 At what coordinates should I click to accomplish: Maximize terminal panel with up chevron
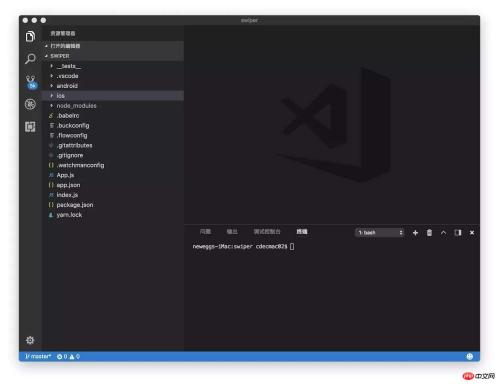click(x=443, y=233)
